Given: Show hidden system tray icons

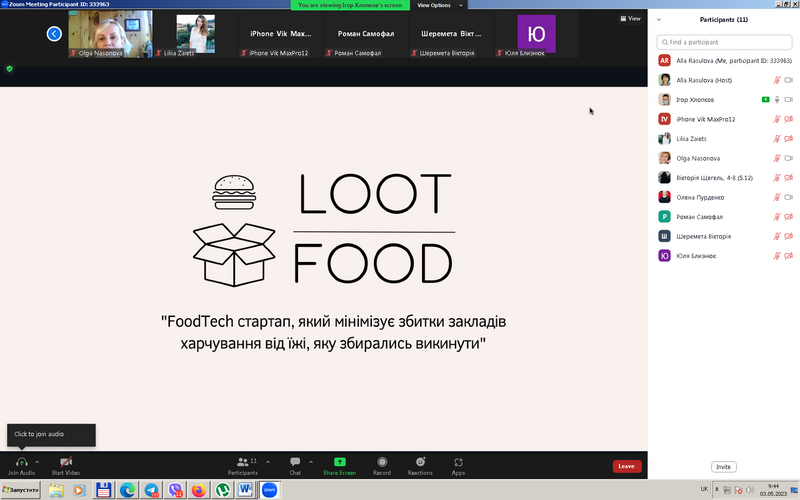Looking at the screenshot, I should (716, 489).
